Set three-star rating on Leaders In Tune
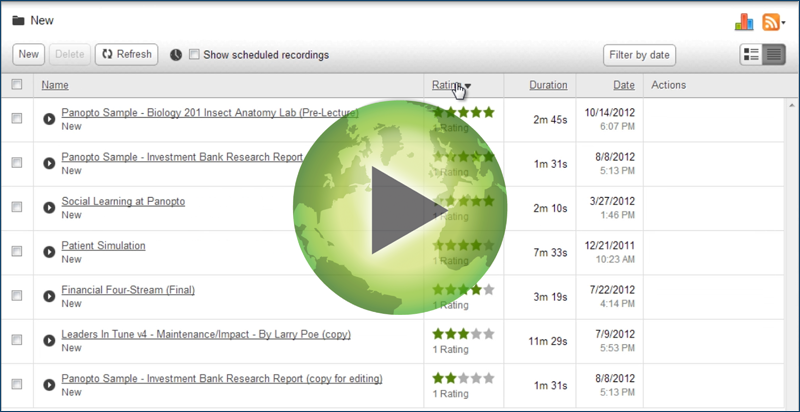 coord(463,334)
